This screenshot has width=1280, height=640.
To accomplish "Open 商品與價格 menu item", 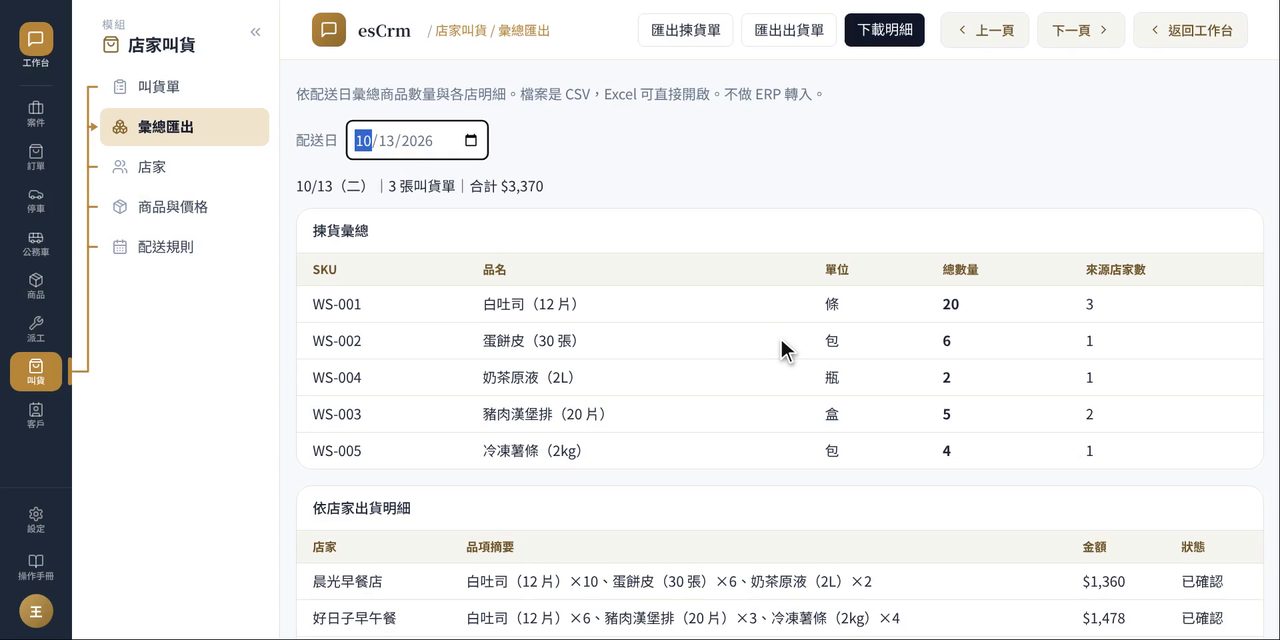I will tap(184, 207).
